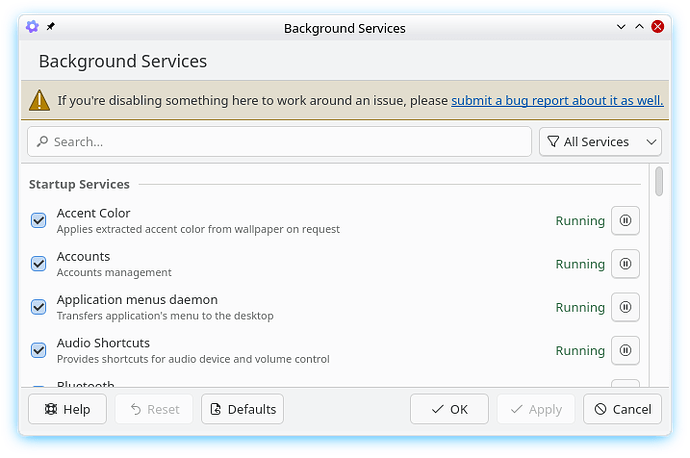Uncheck the Accent Color checkbox

[39, 220]
